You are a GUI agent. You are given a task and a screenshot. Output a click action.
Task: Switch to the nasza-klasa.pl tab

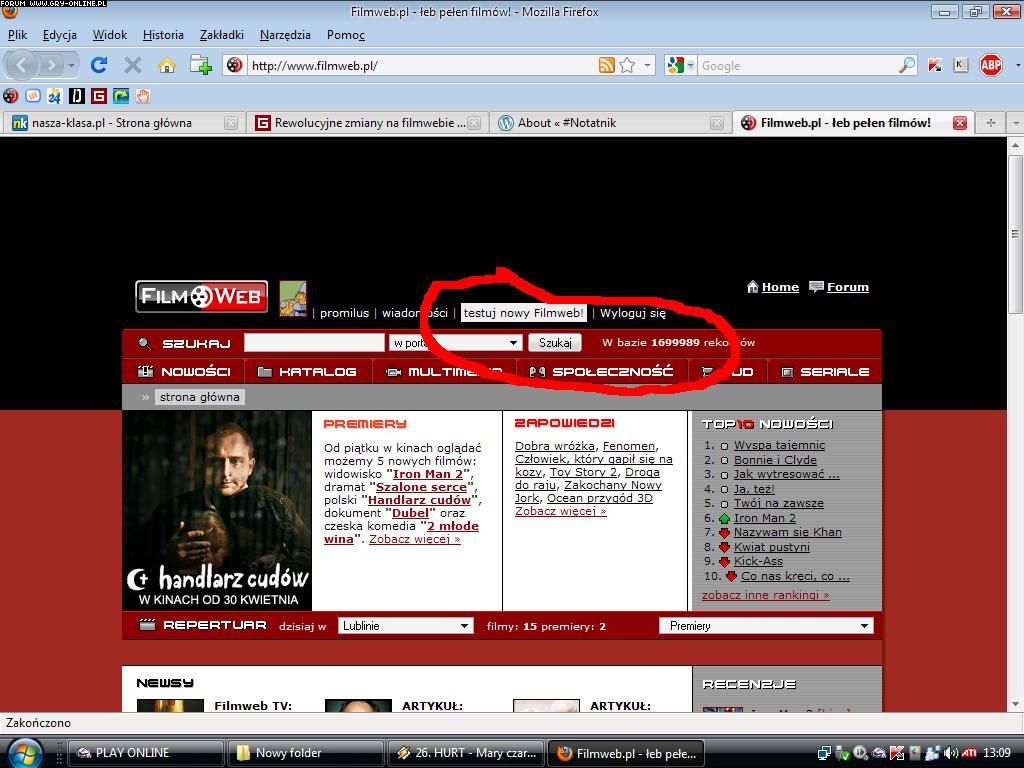click(x=124, y=123)
